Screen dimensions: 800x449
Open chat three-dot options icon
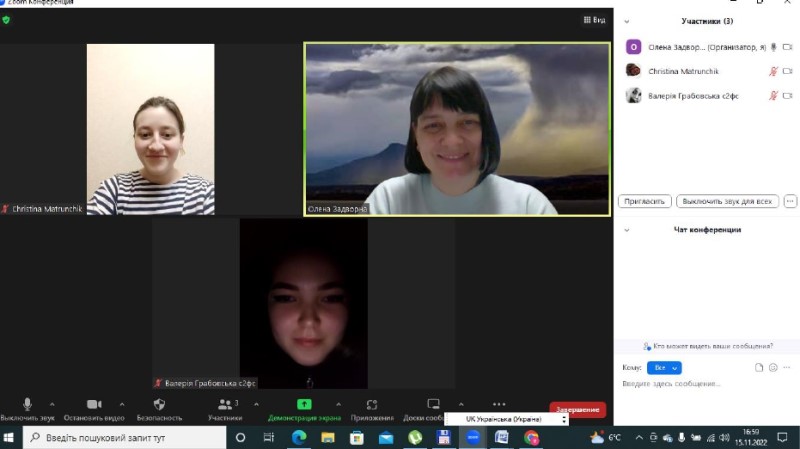[x=786, y=367]
